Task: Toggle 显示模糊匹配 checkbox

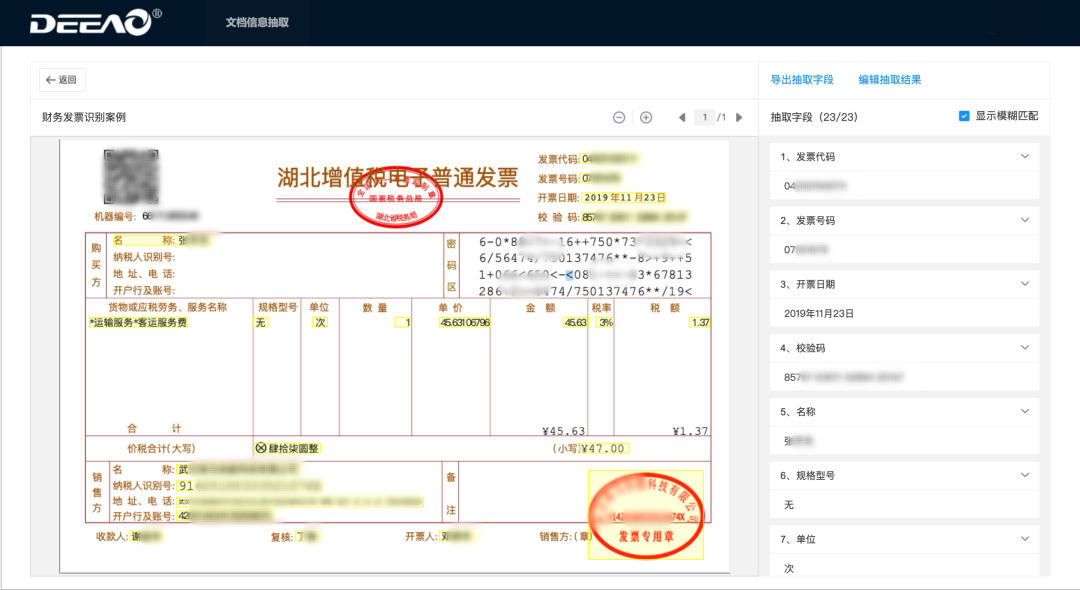Action: (x=964, y=116)
